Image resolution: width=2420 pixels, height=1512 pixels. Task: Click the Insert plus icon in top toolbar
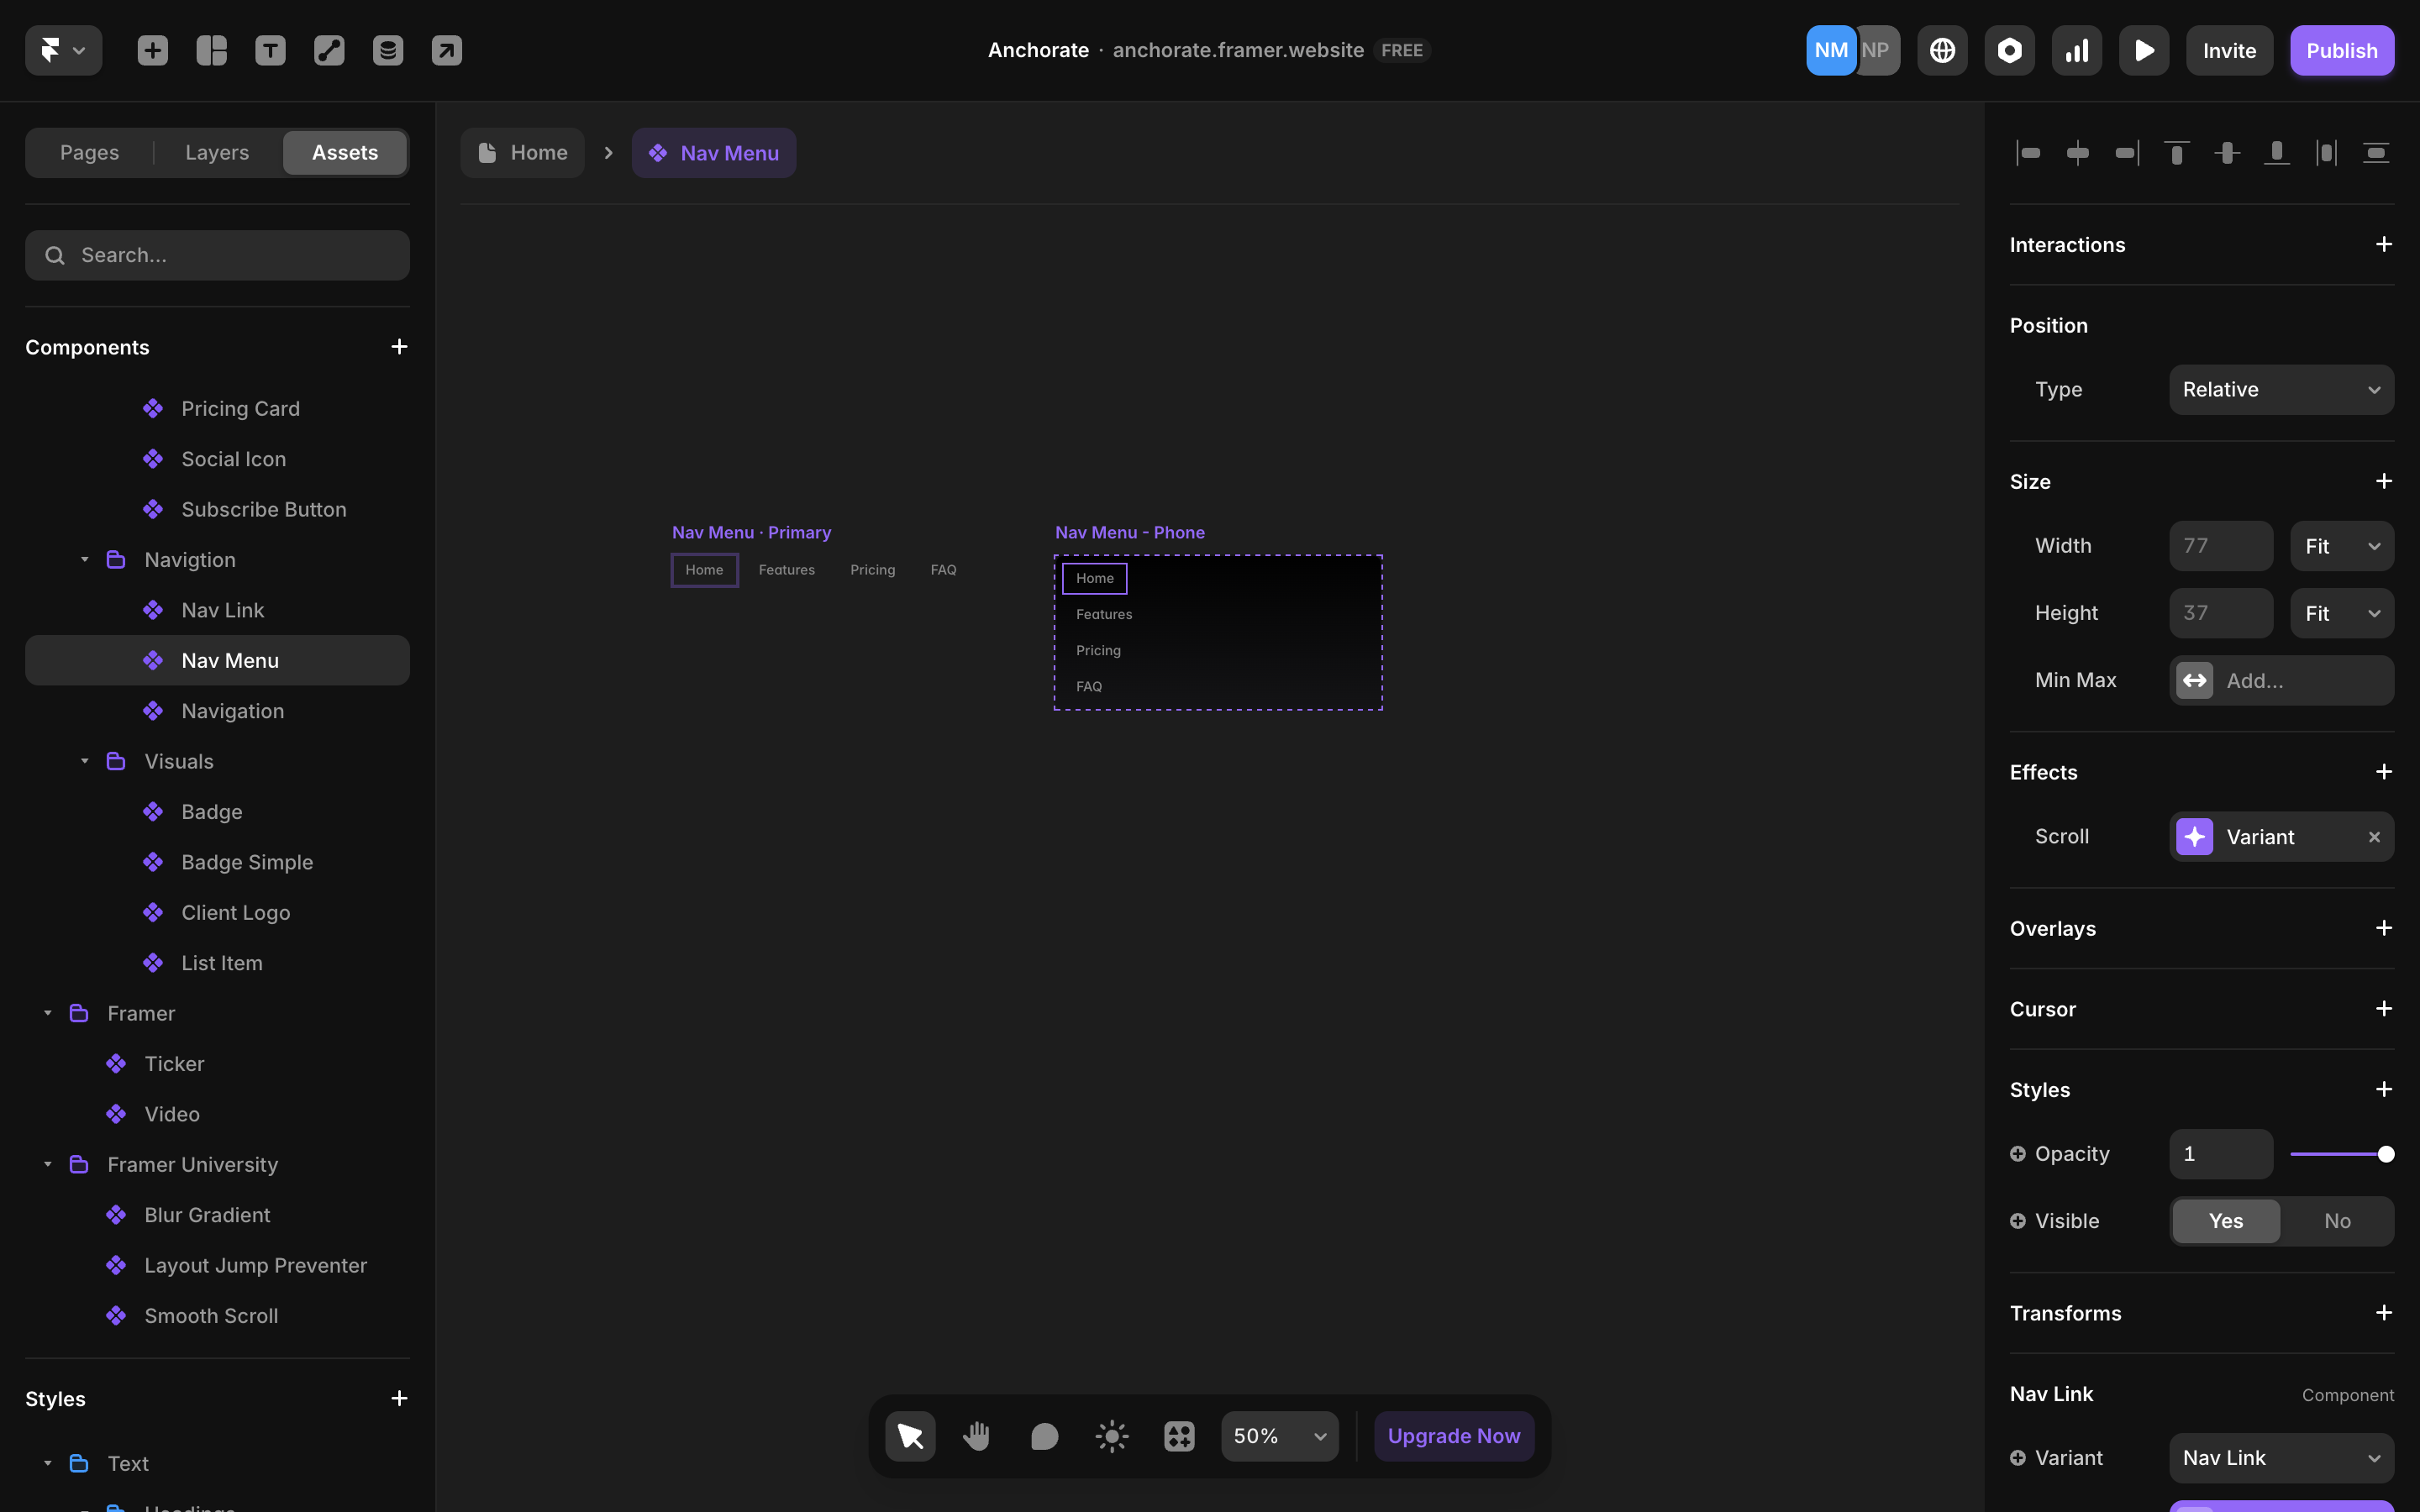pyautogui.click(x=152, y=50)
